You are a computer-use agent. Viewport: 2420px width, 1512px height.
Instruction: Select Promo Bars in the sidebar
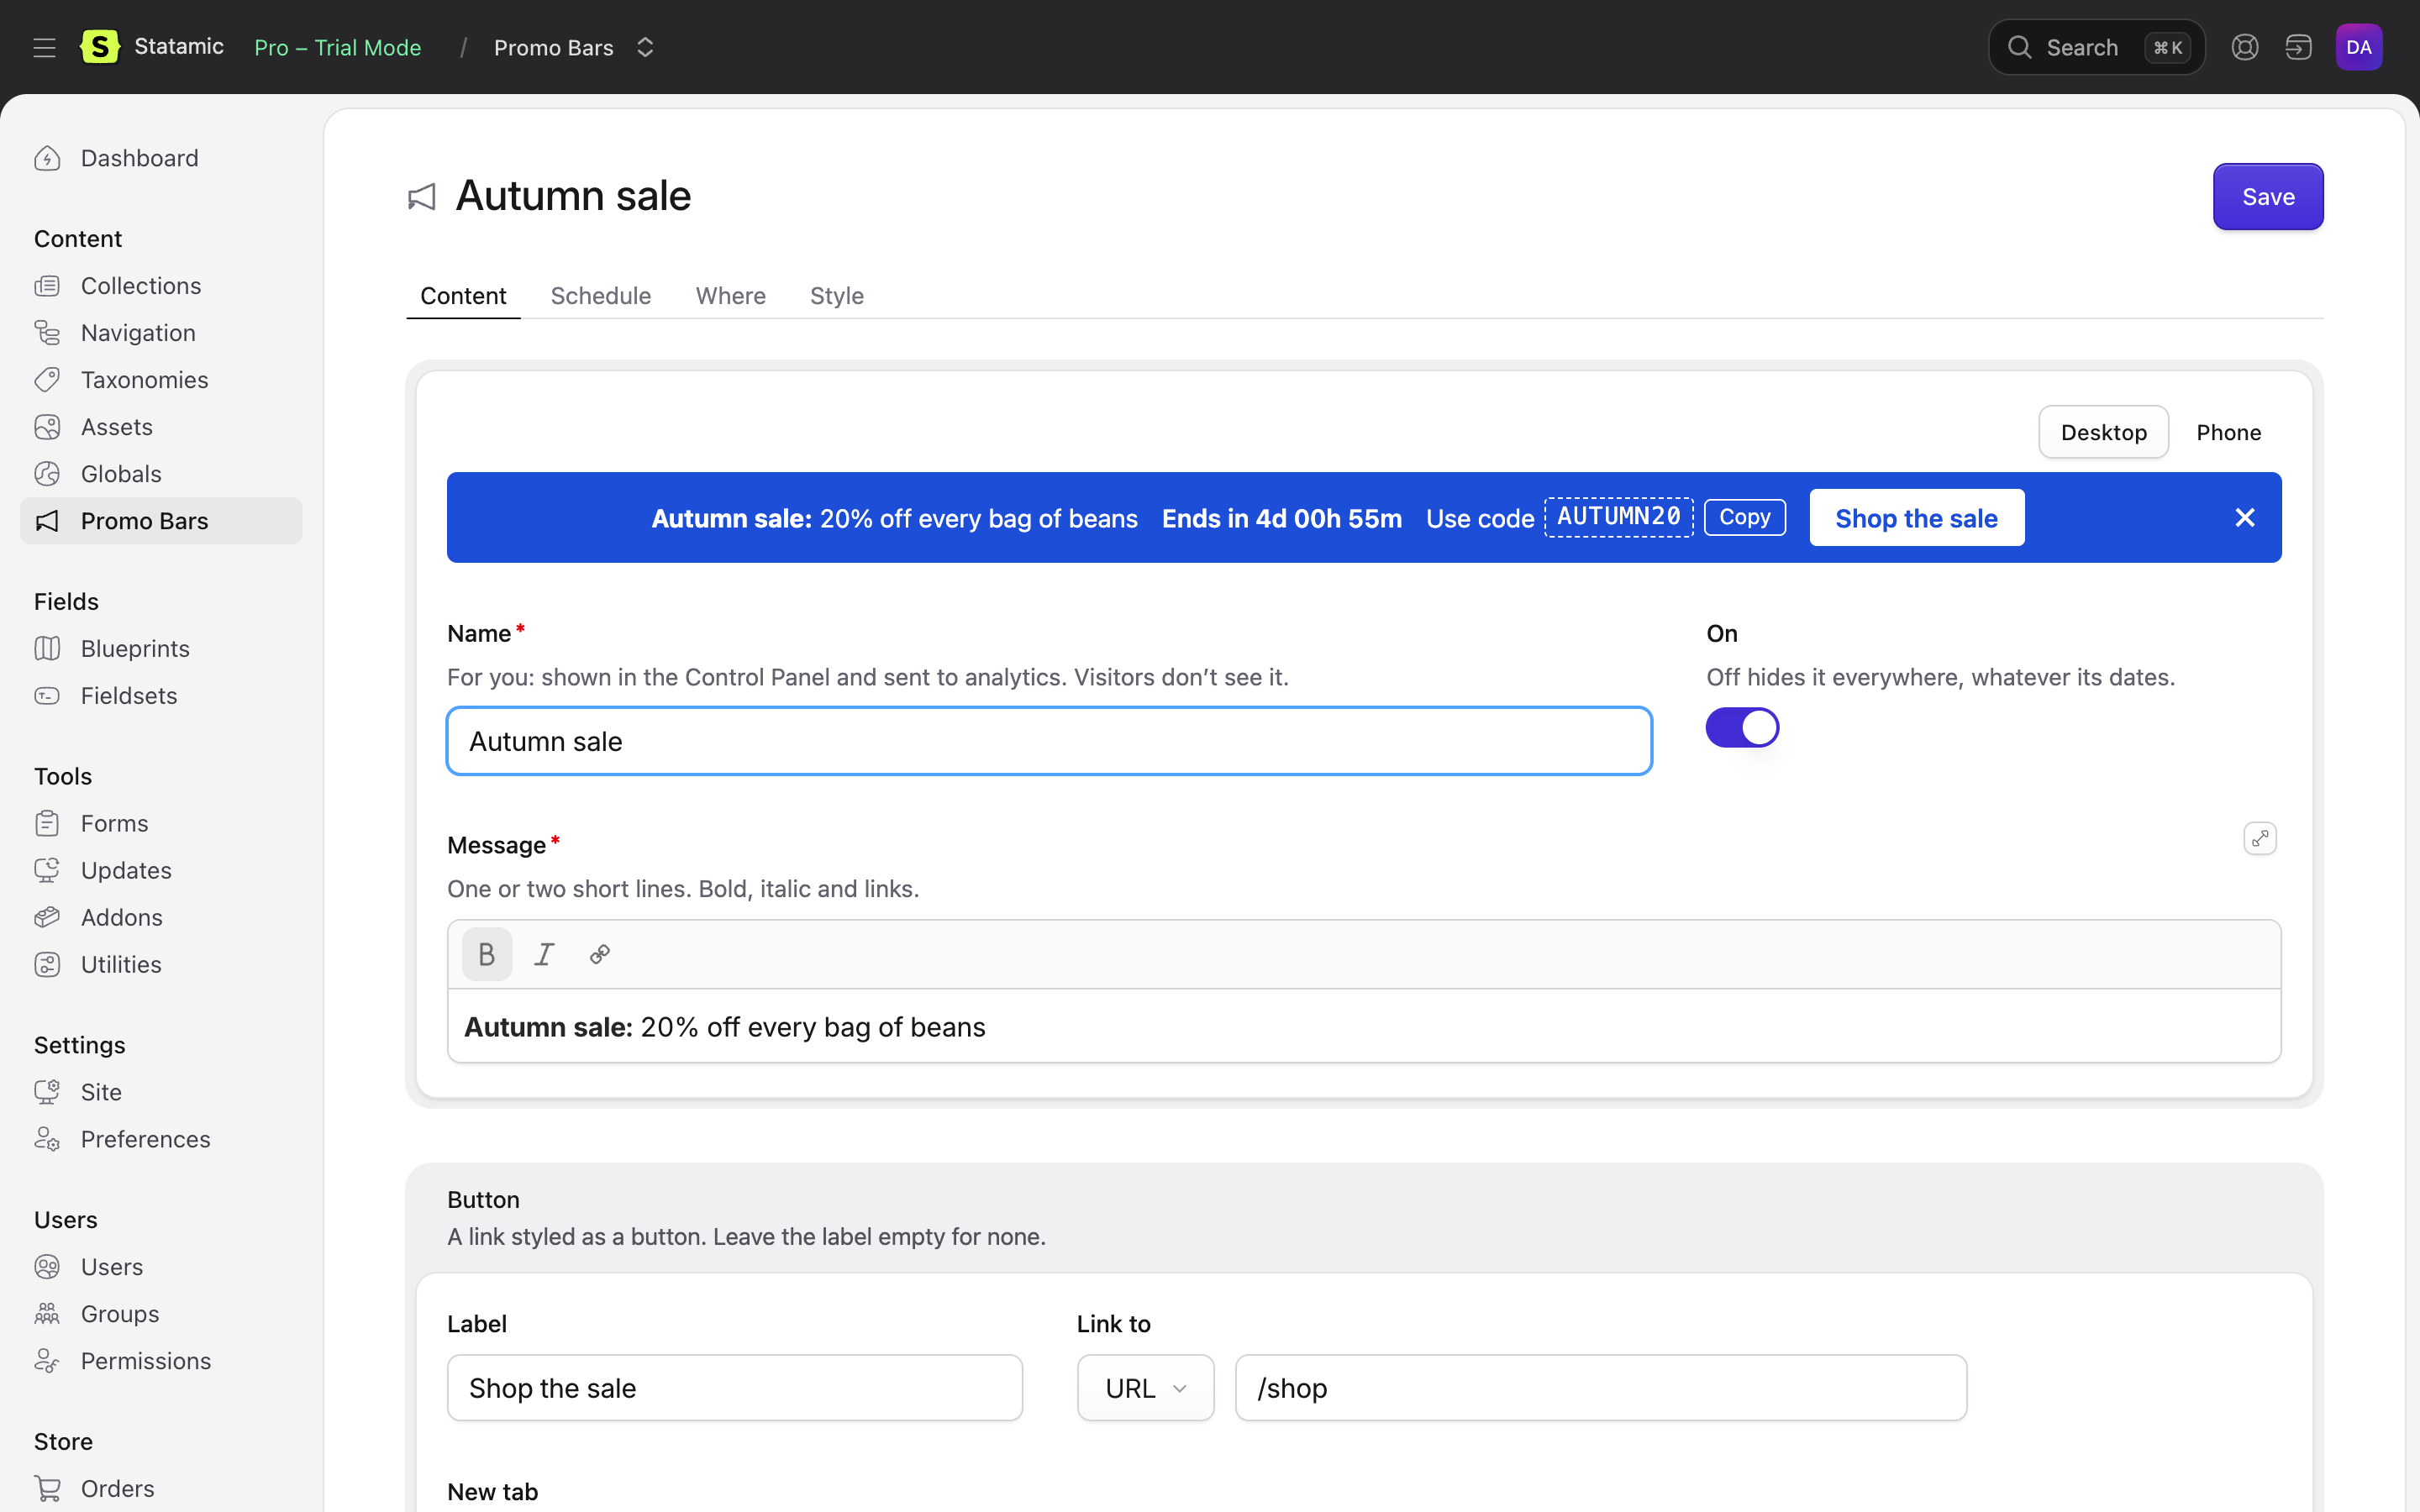coord(161,521)
